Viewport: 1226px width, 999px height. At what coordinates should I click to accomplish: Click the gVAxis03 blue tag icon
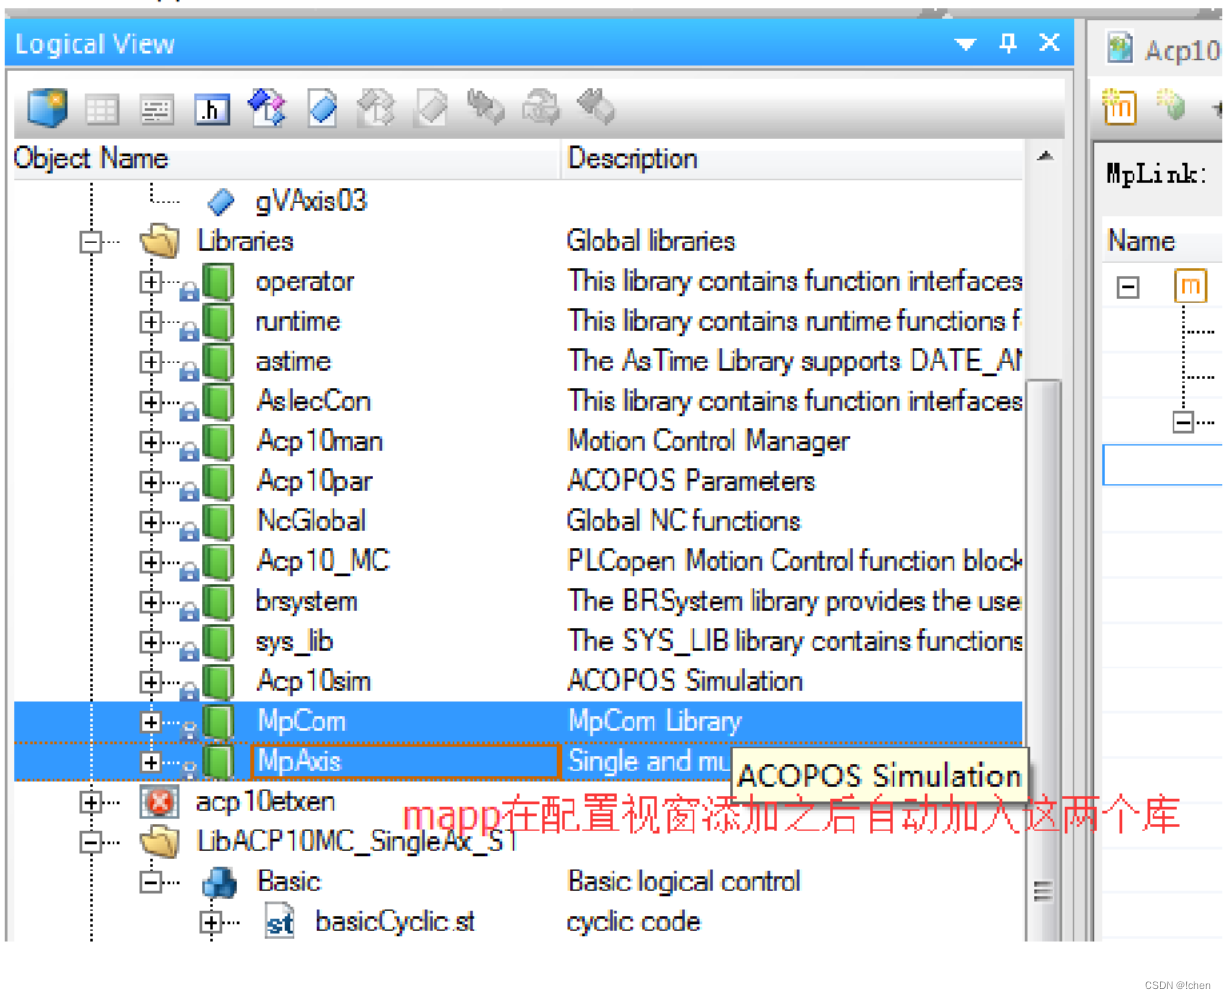[220, 202]
